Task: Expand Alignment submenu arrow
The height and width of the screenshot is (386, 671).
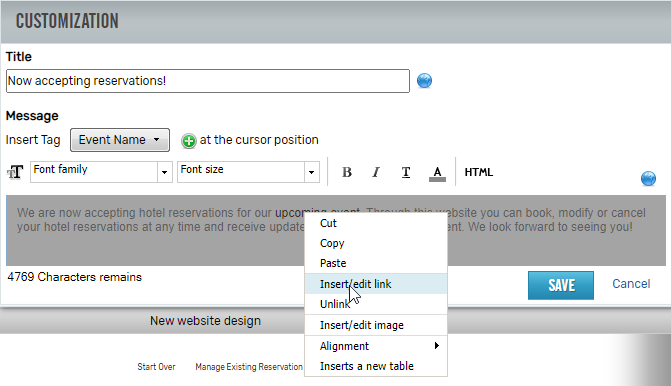Action: [x=436, y=345]
